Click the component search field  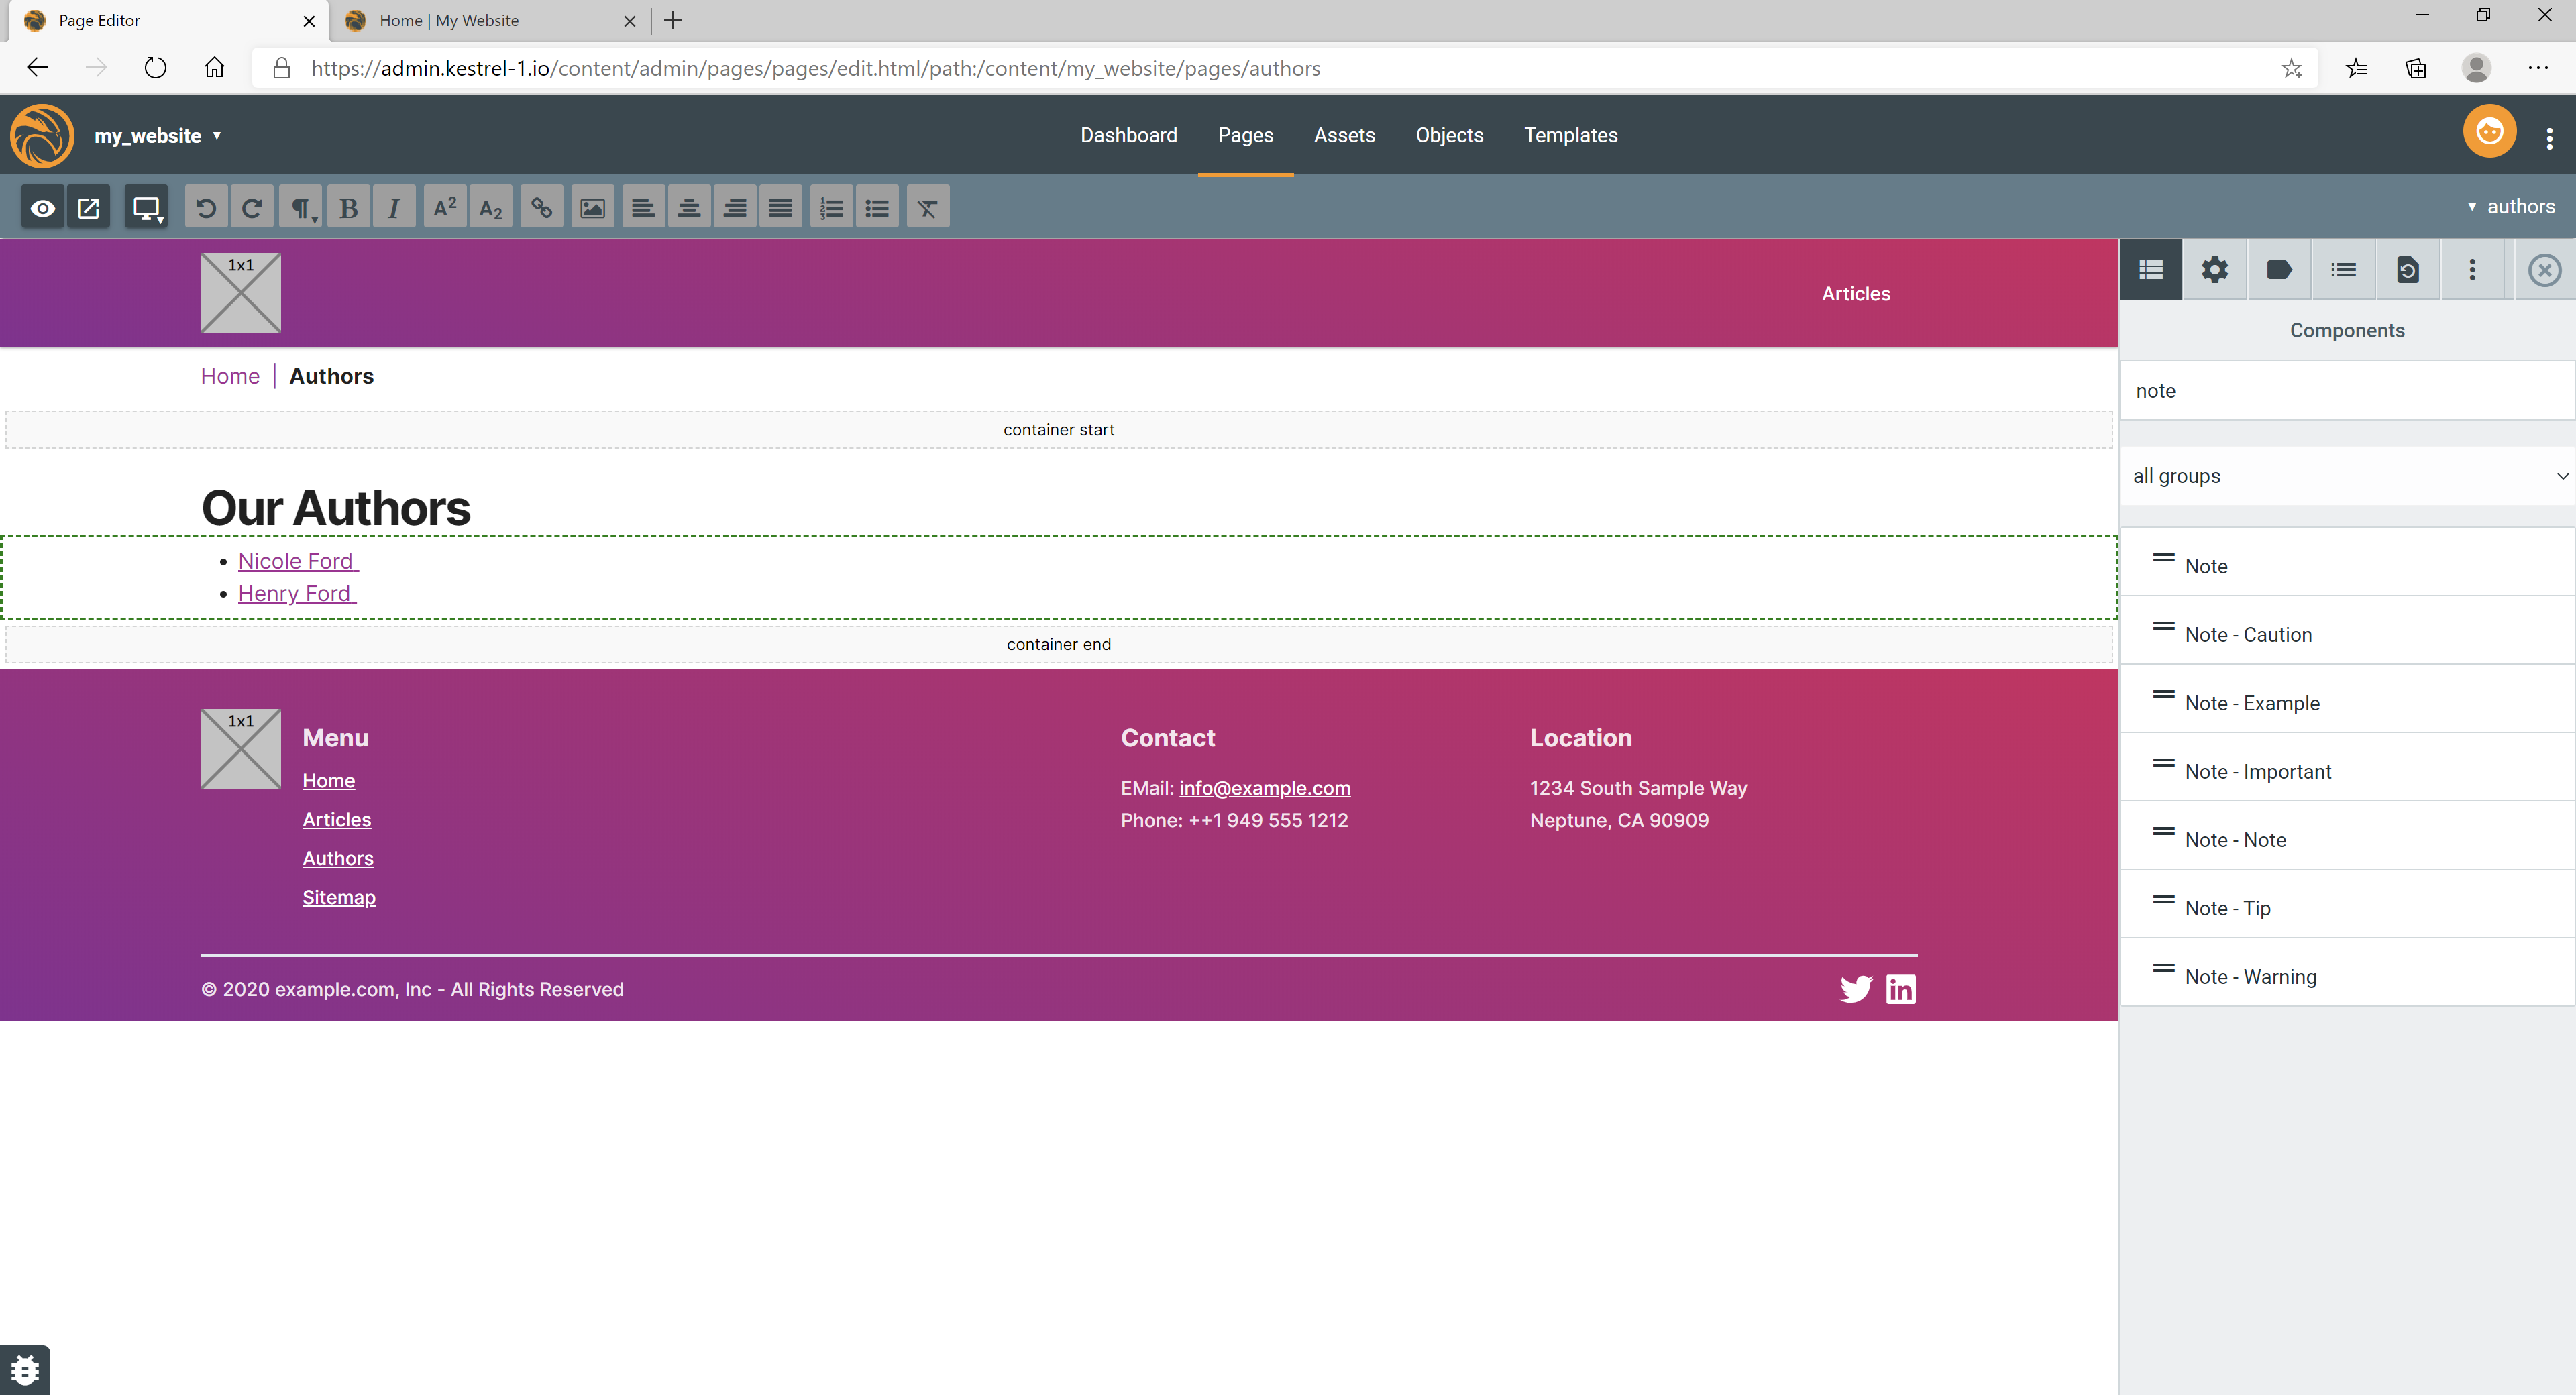(2346, 391)
